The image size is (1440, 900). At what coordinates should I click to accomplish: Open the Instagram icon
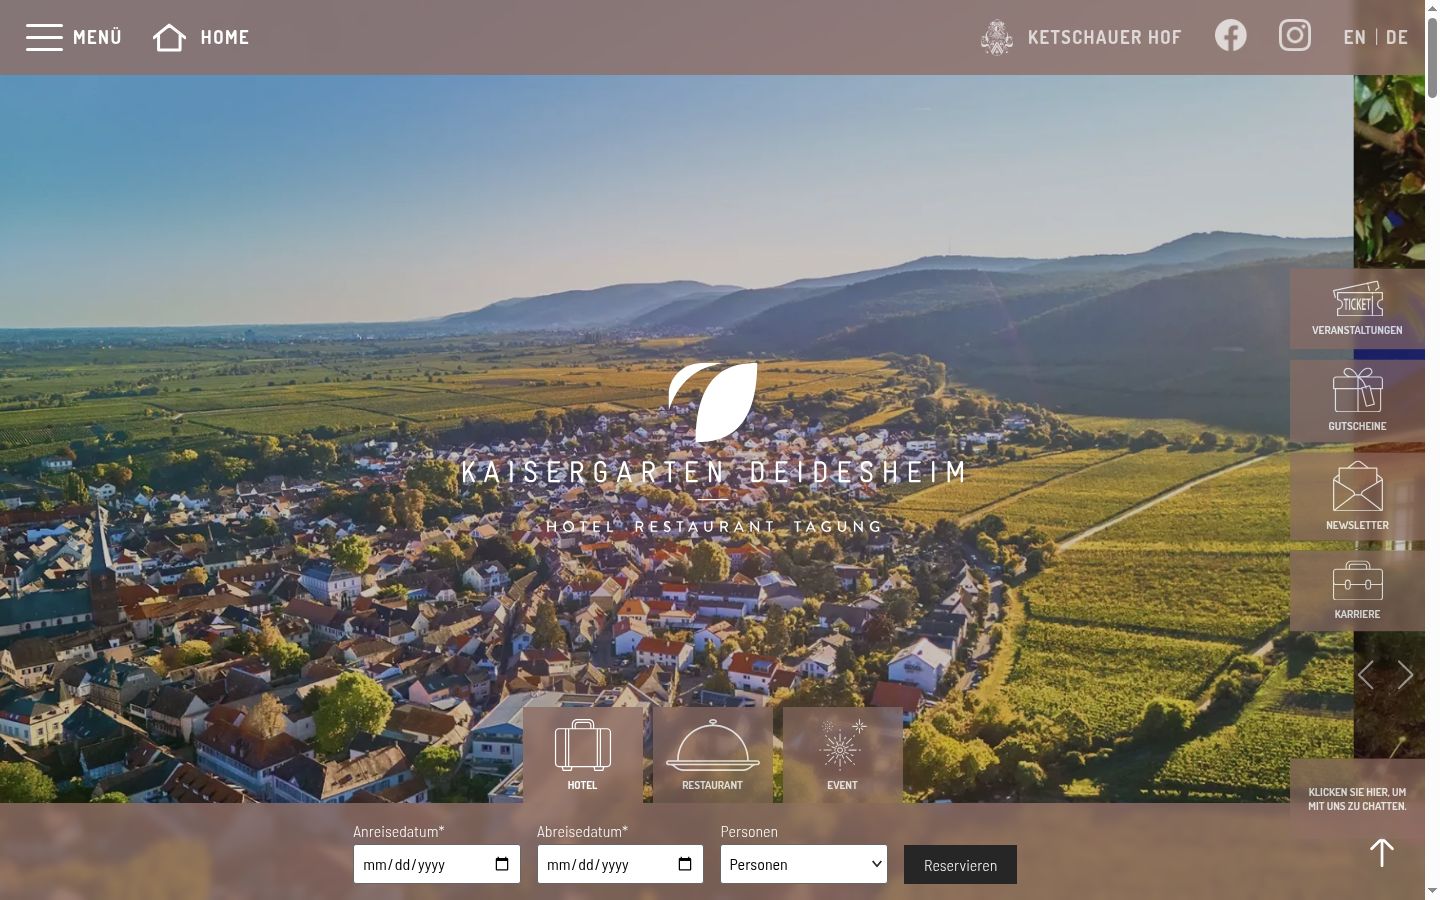tap(1295, 36)
